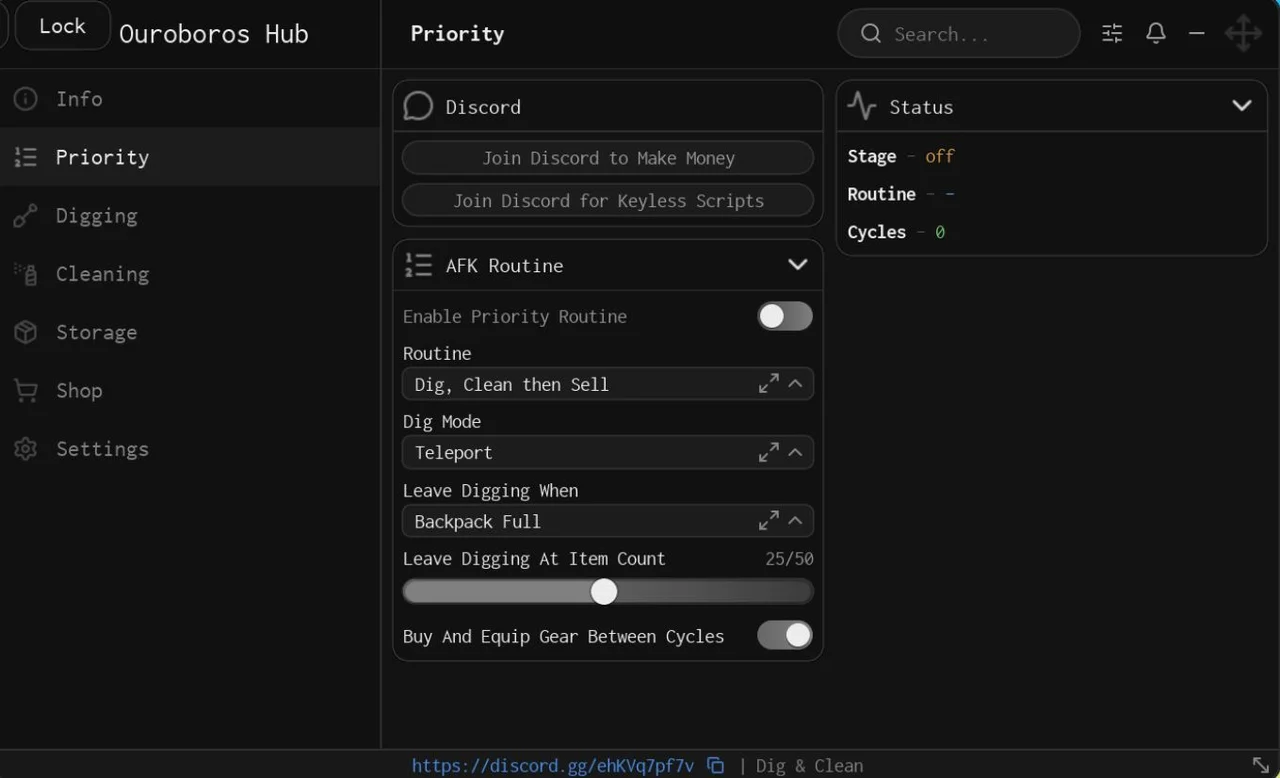This screenshot has width=1280, height=778.
Task: Collapse the AFK Routine section chevron
Action: (x=797, y=265)
